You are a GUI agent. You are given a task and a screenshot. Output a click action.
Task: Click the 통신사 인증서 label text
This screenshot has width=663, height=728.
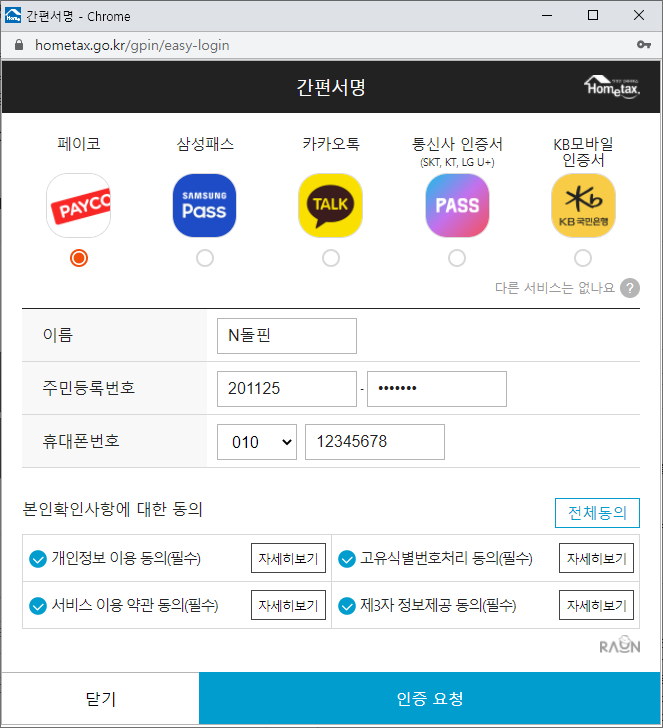point(457,144)
